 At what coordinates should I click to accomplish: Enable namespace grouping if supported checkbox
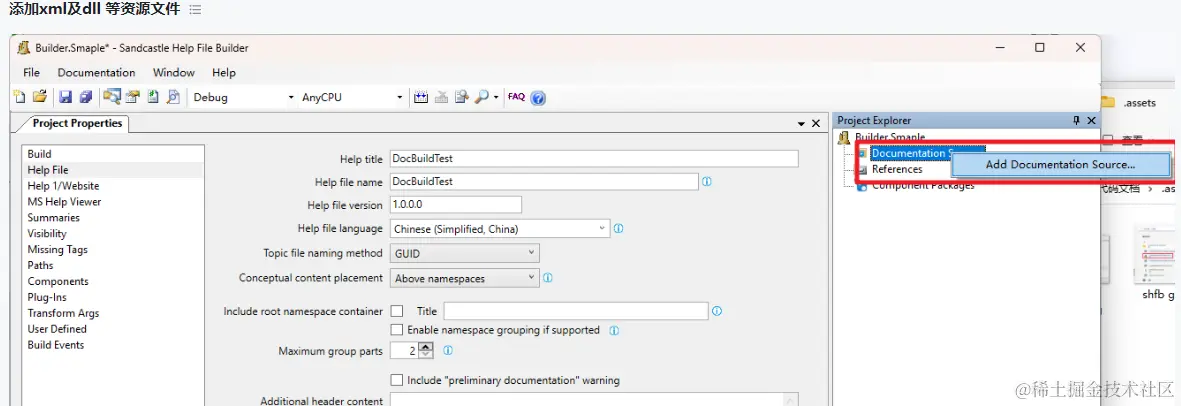tap(397, 330)
